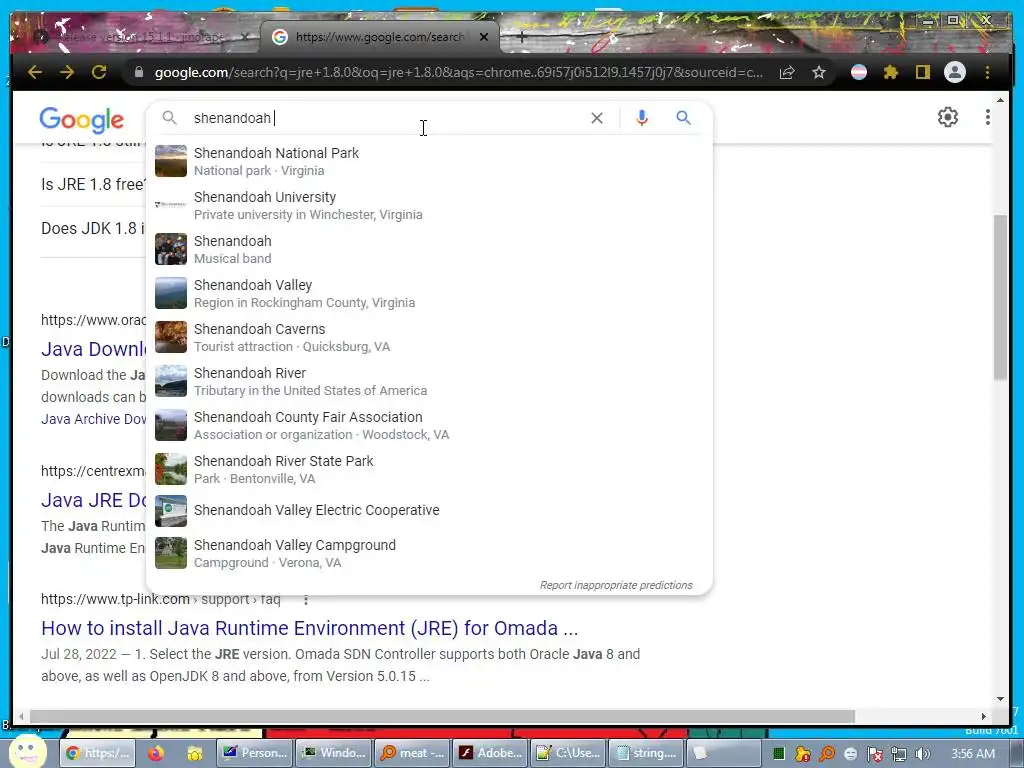
Task: Open How to install Java Runtime Environment result
Action: (310, 628)
